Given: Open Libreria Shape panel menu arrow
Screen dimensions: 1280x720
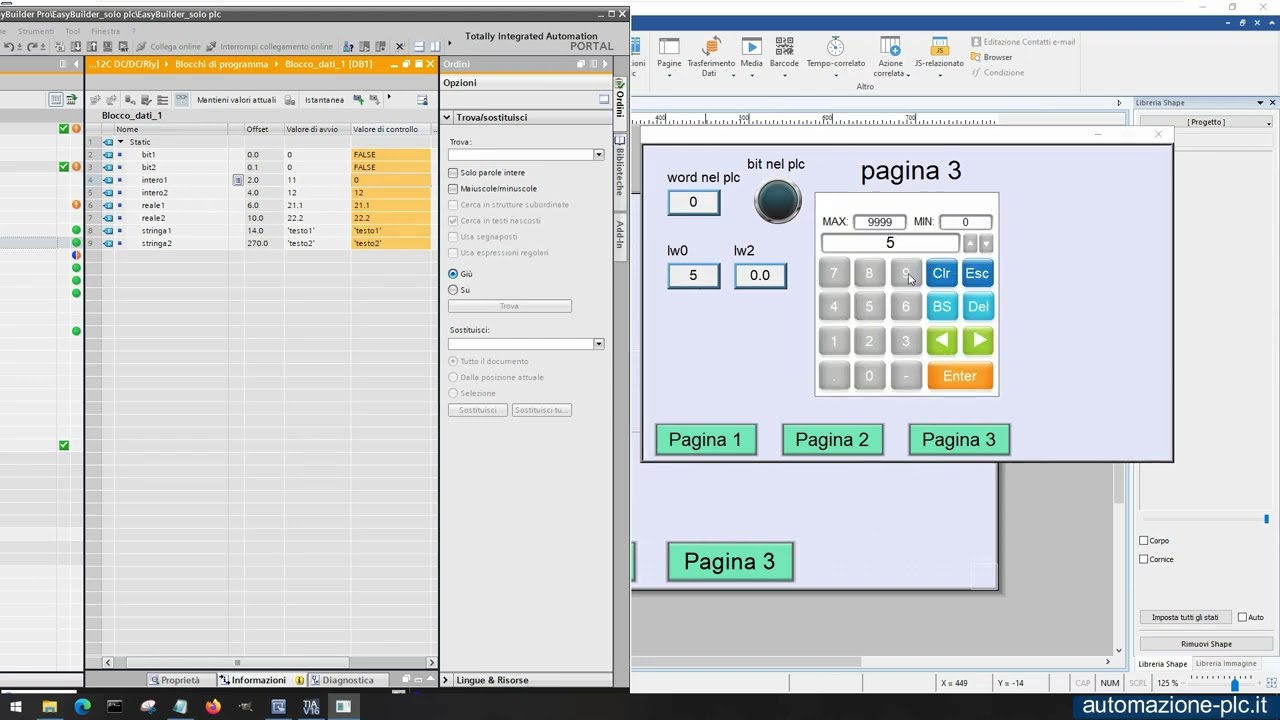Looking at the screenshot, I should pos(1260,103).
